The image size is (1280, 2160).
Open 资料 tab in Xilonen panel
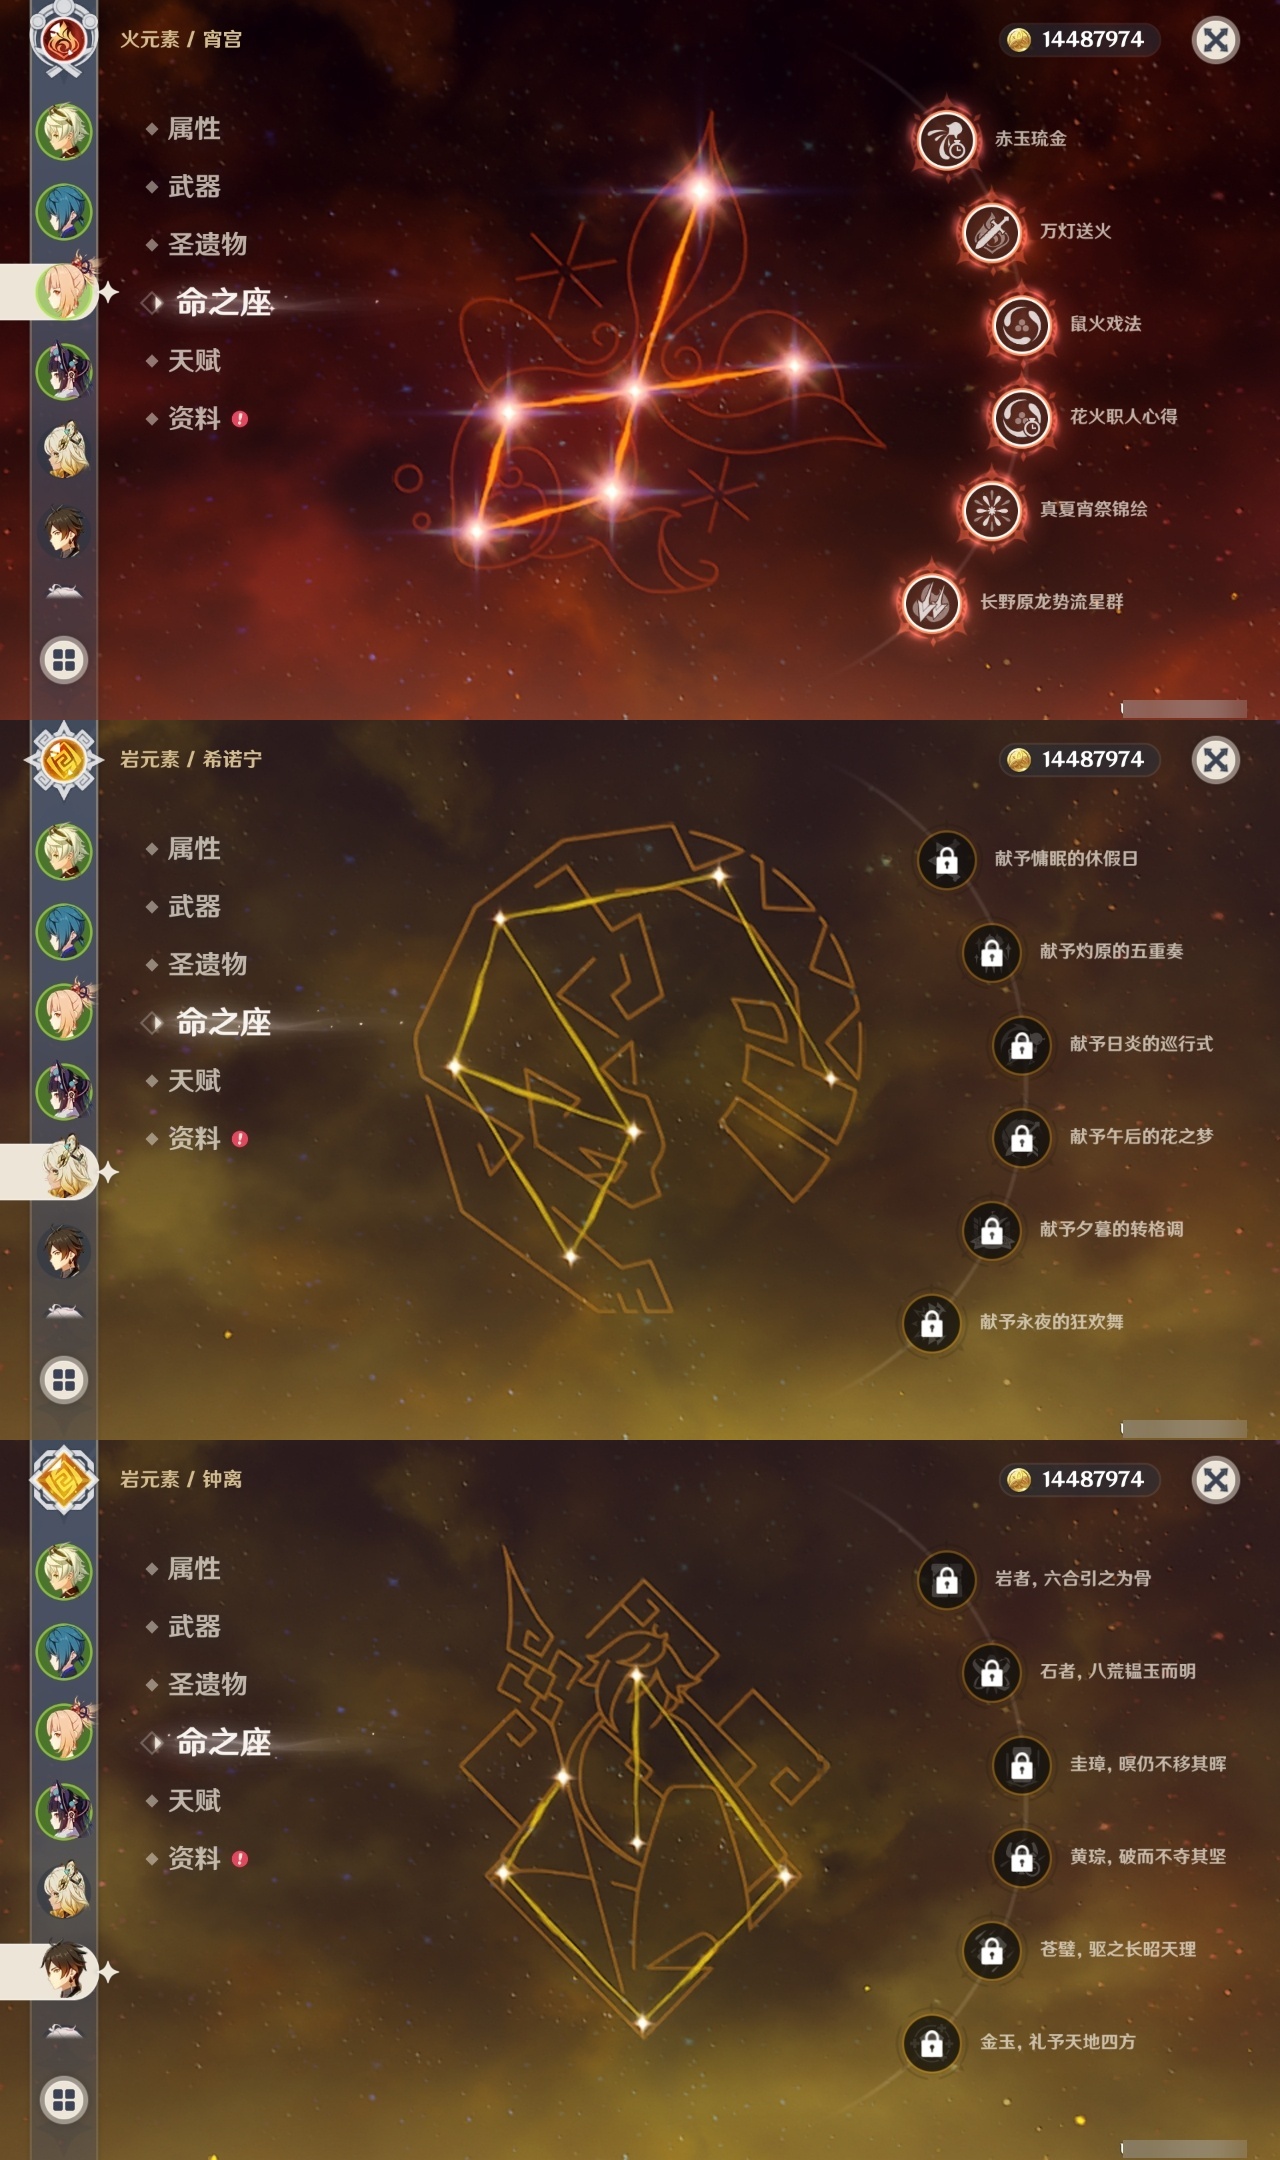tap(194, 1139)
